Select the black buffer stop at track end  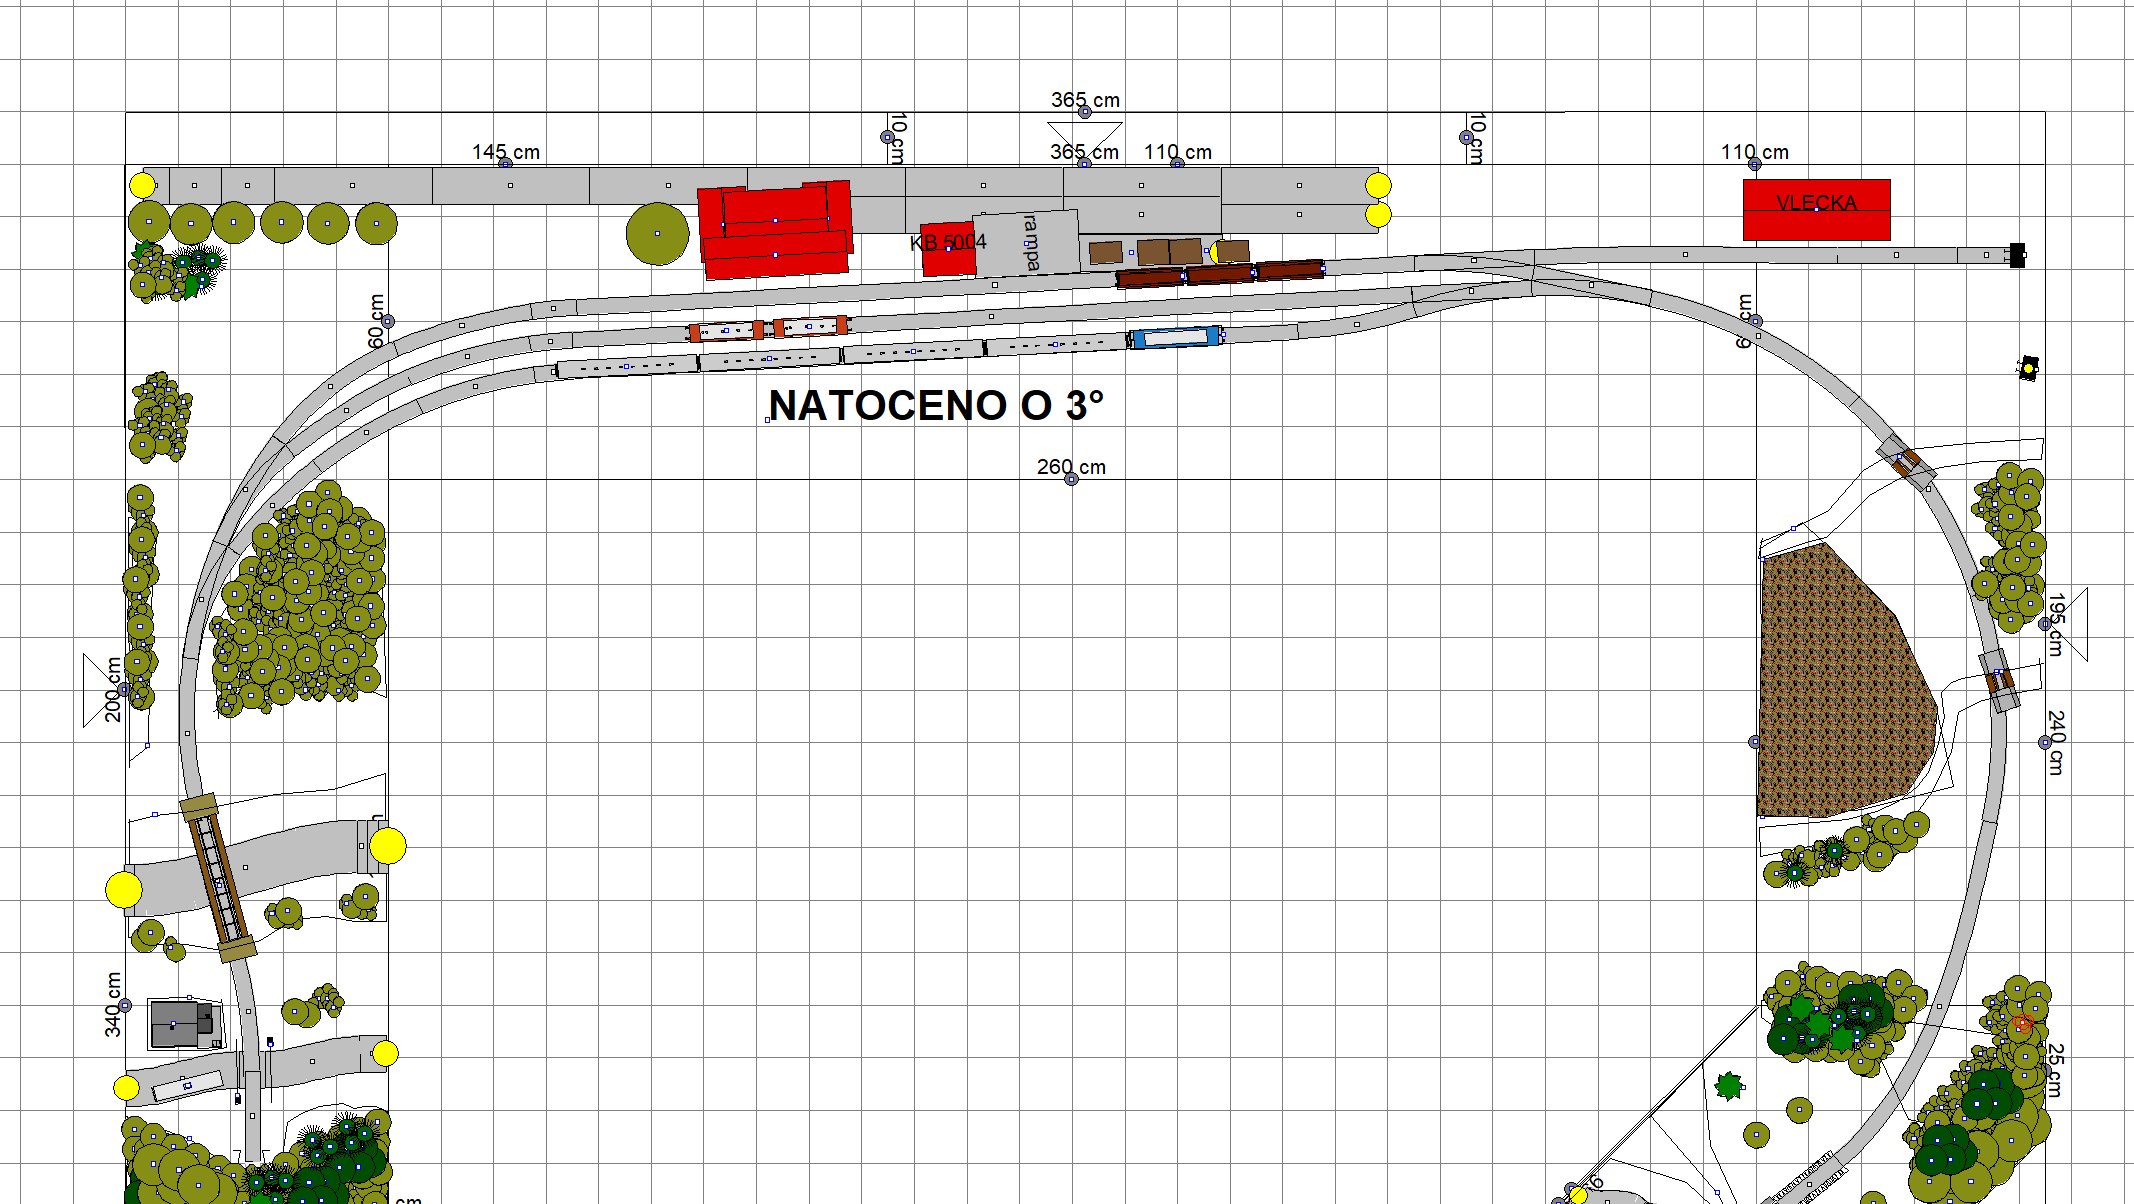pyautogui.click(x=2017, y=255)
